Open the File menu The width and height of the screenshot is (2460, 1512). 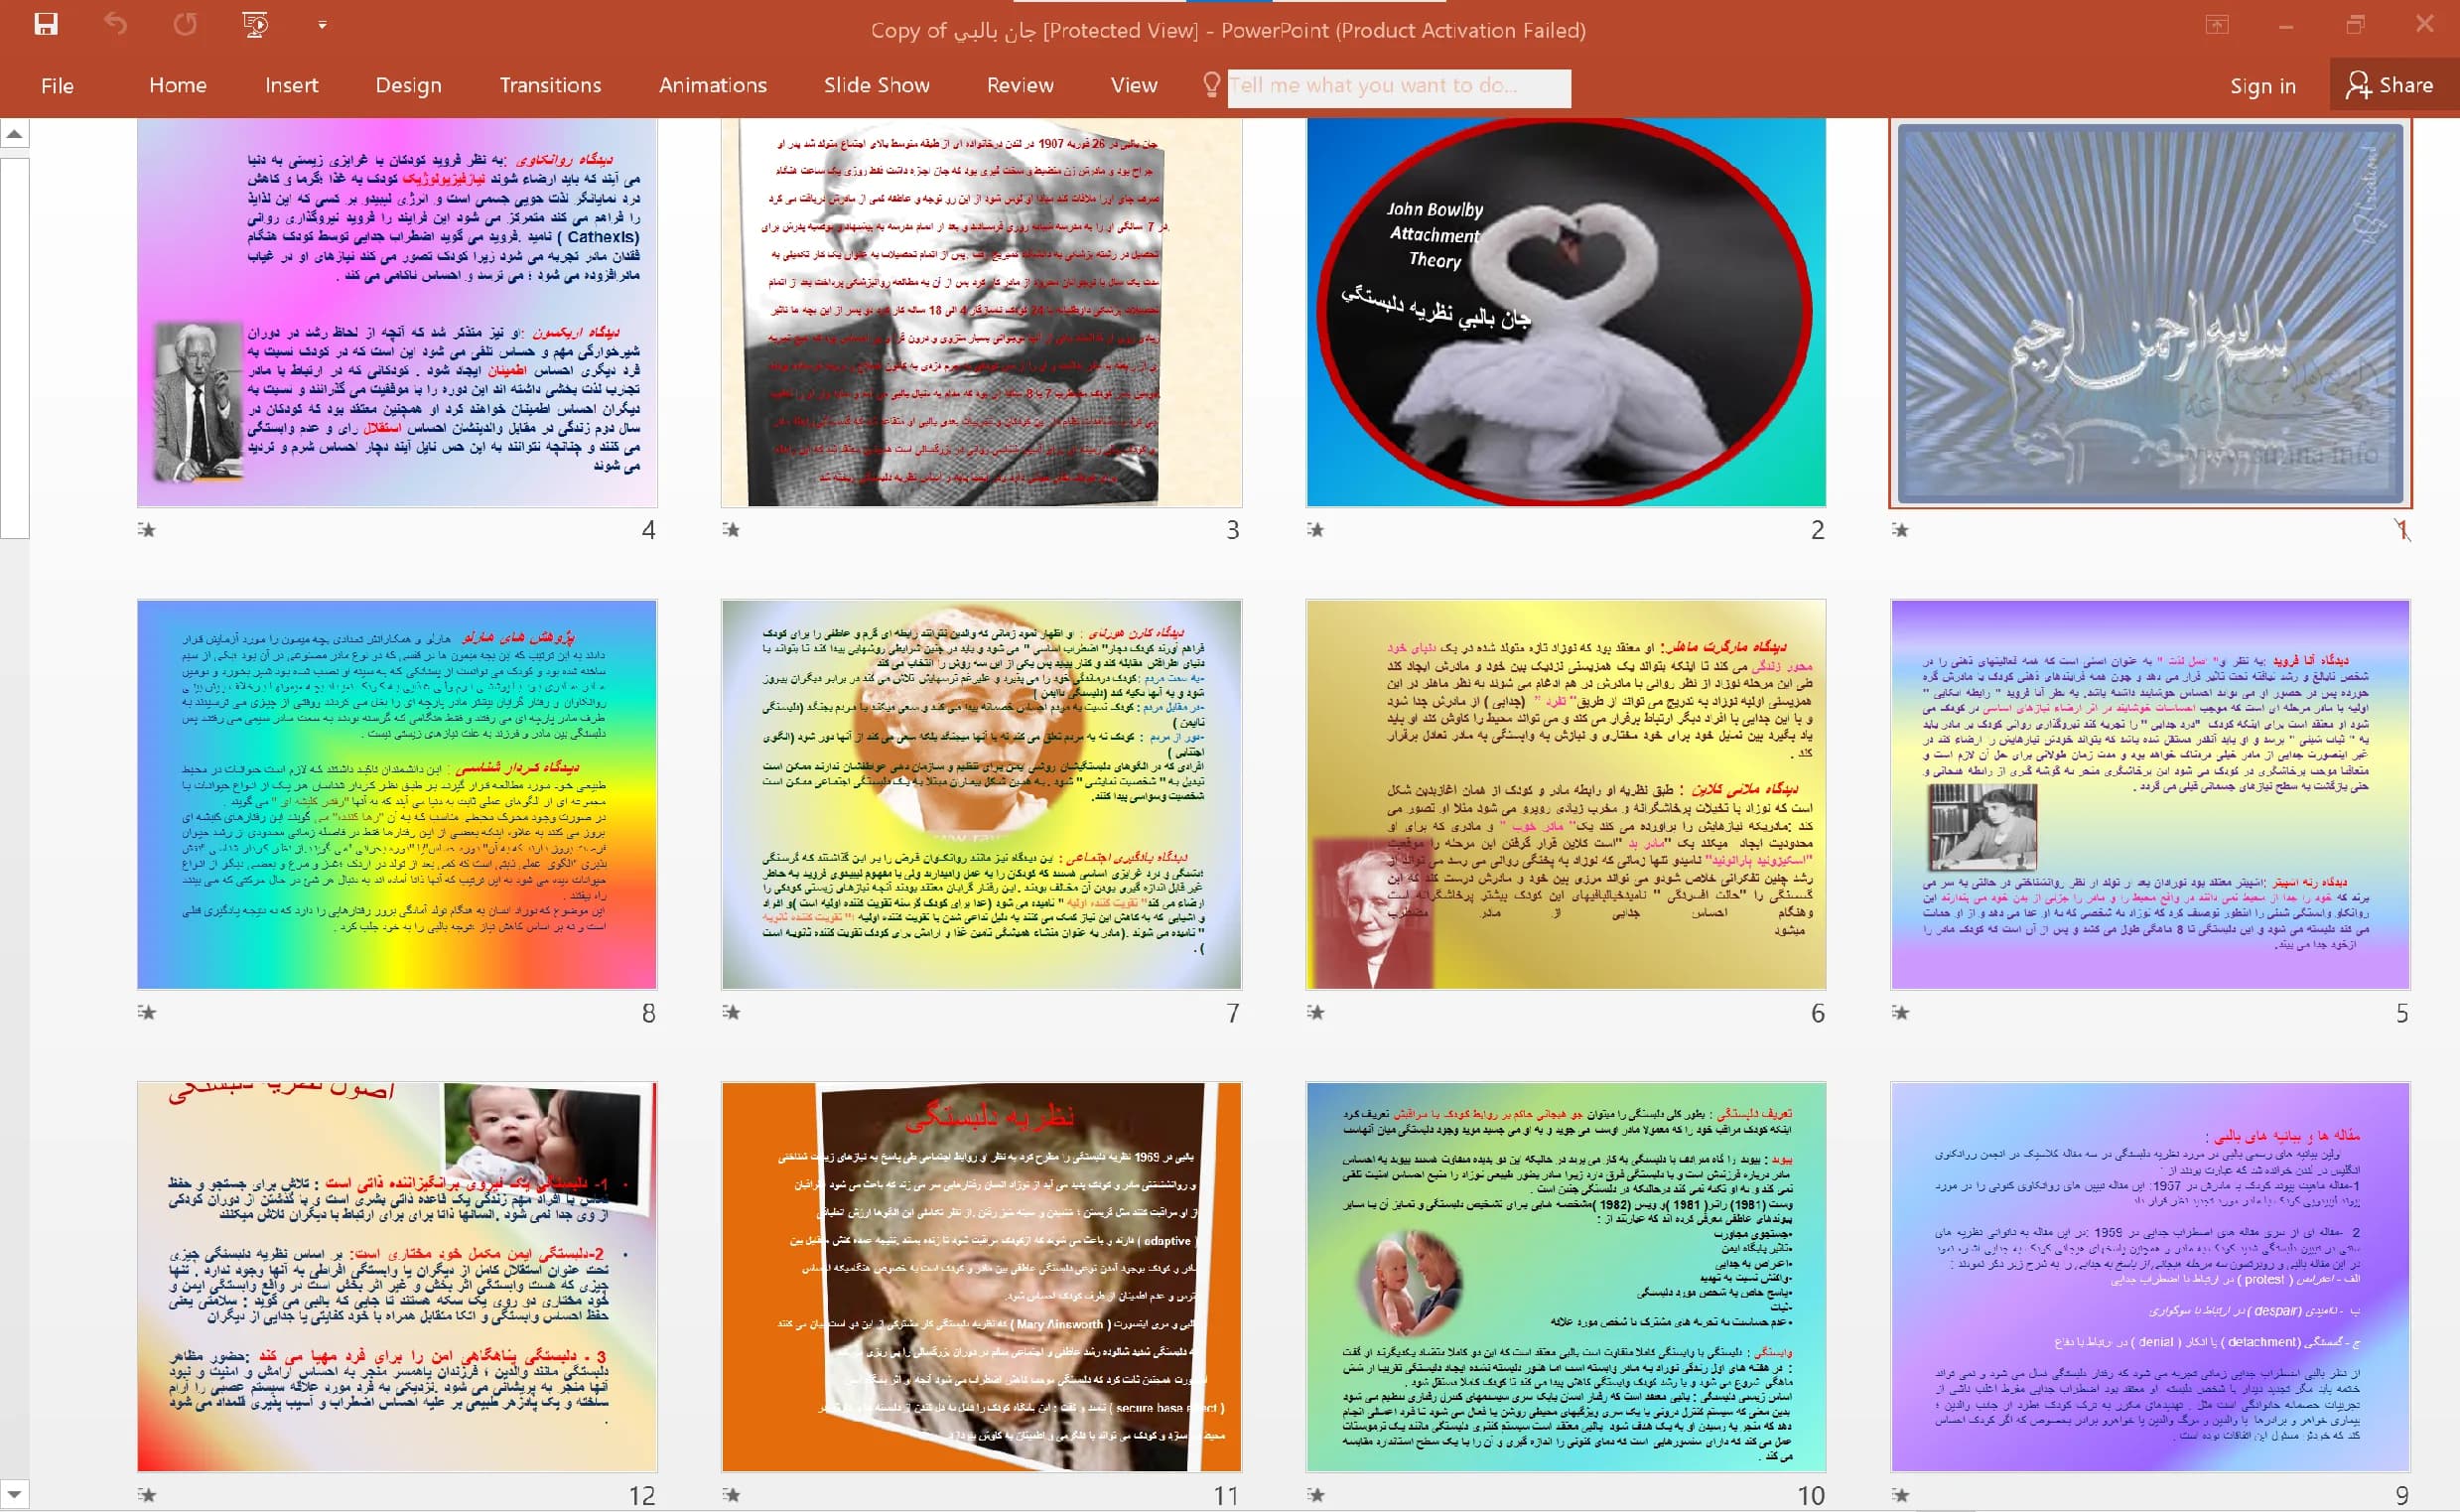[57, 85]
